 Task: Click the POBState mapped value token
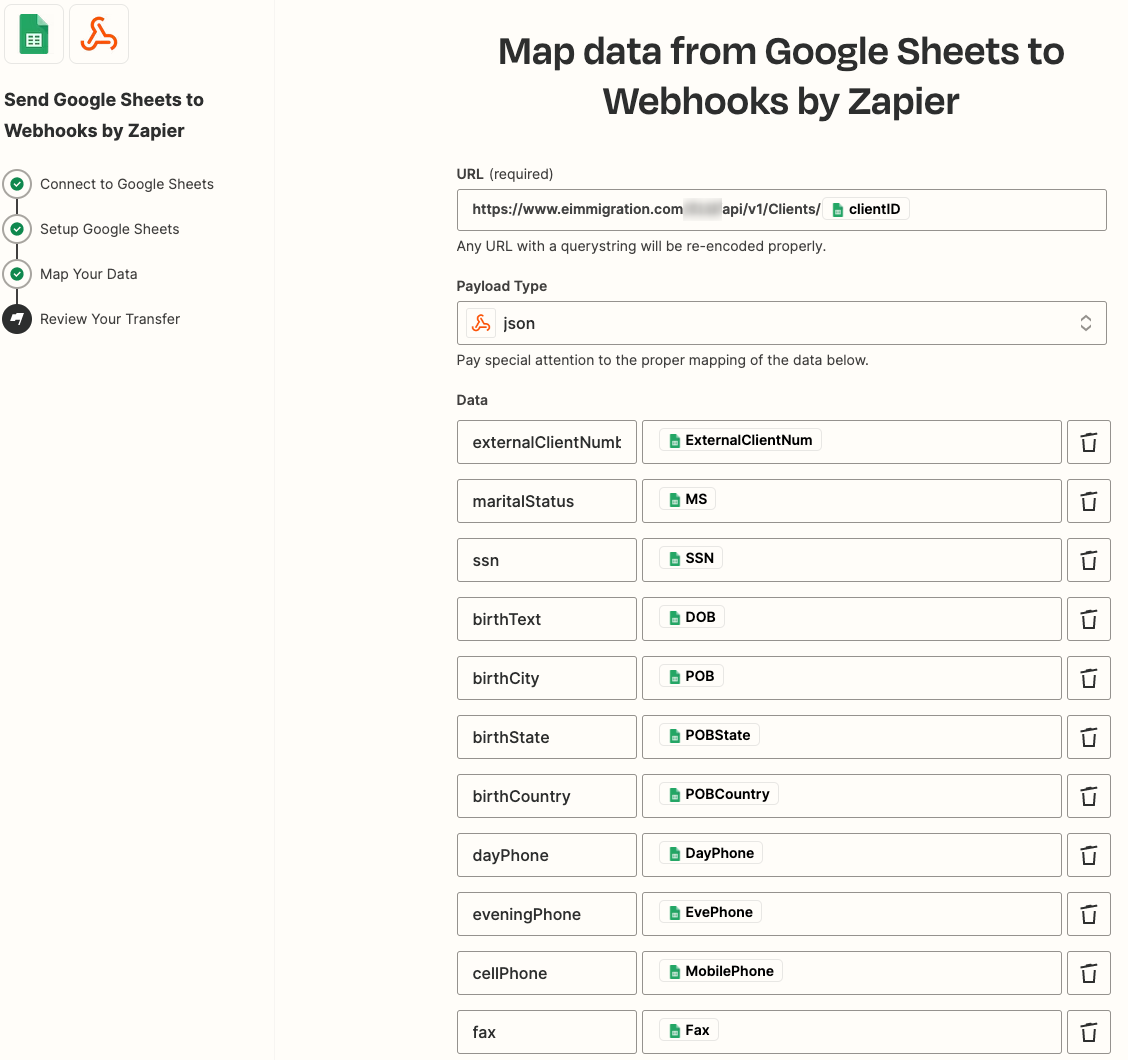coord(709,735)
